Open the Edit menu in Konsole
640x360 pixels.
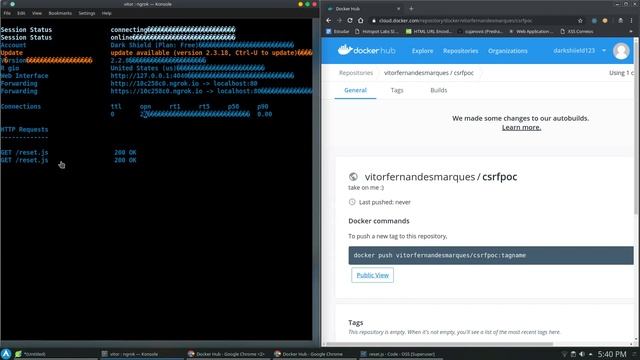(x=21, y=13)
